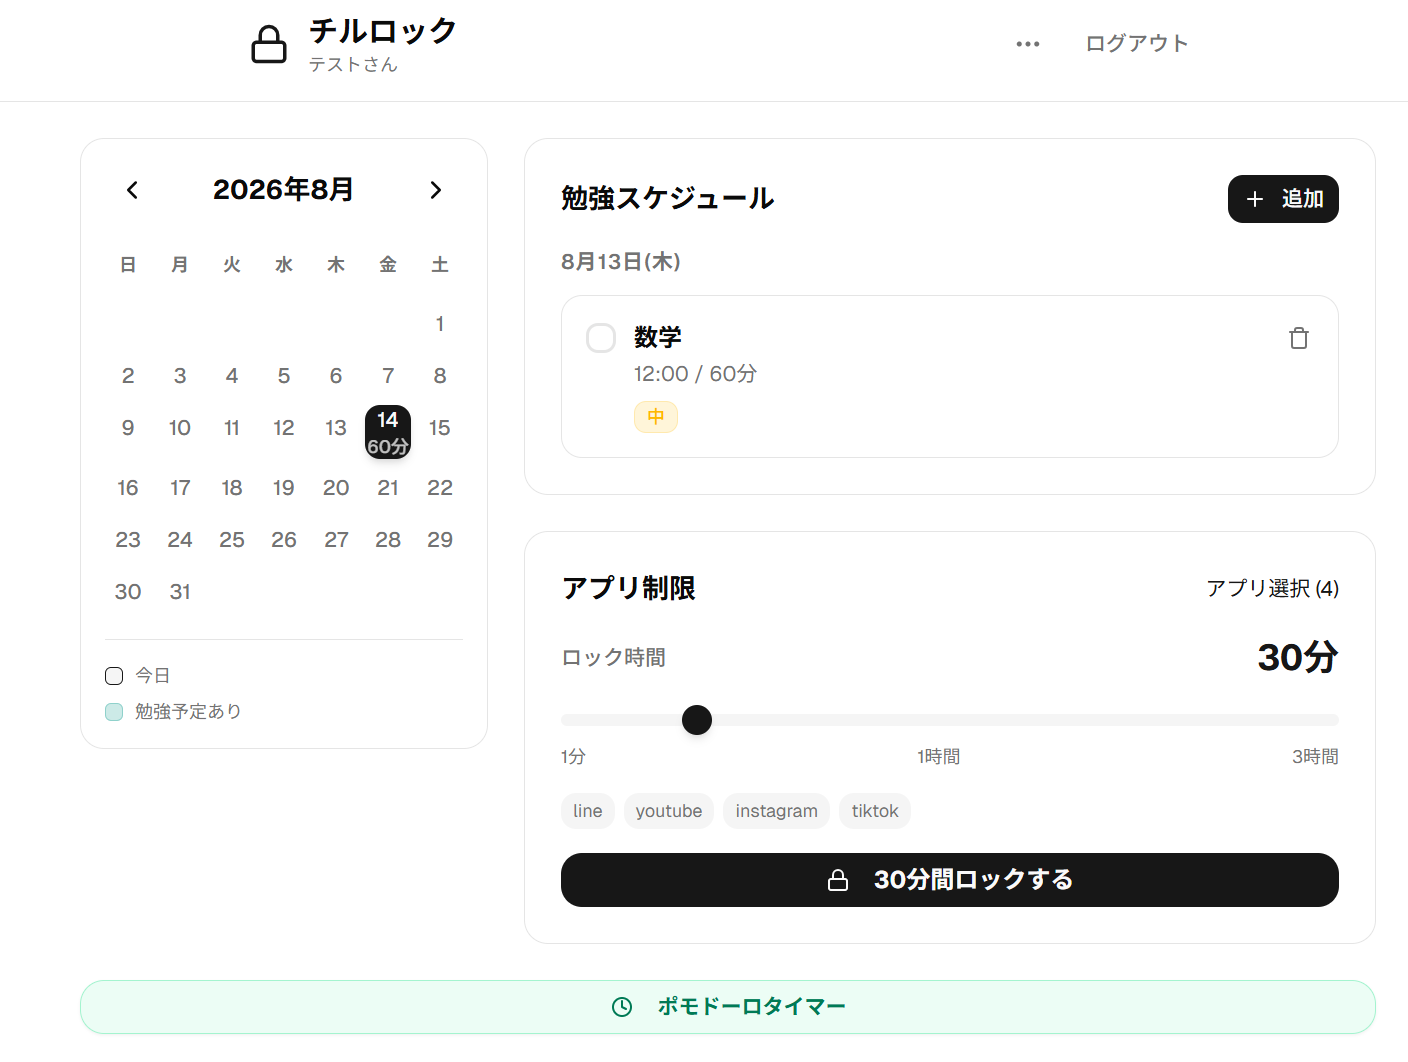Select August 13 in the calendar

(336, 428)
